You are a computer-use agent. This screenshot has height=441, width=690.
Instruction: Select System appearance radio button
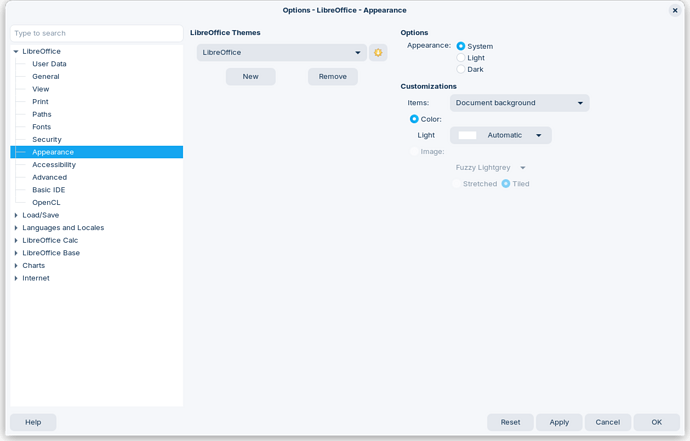click(460, 46)
